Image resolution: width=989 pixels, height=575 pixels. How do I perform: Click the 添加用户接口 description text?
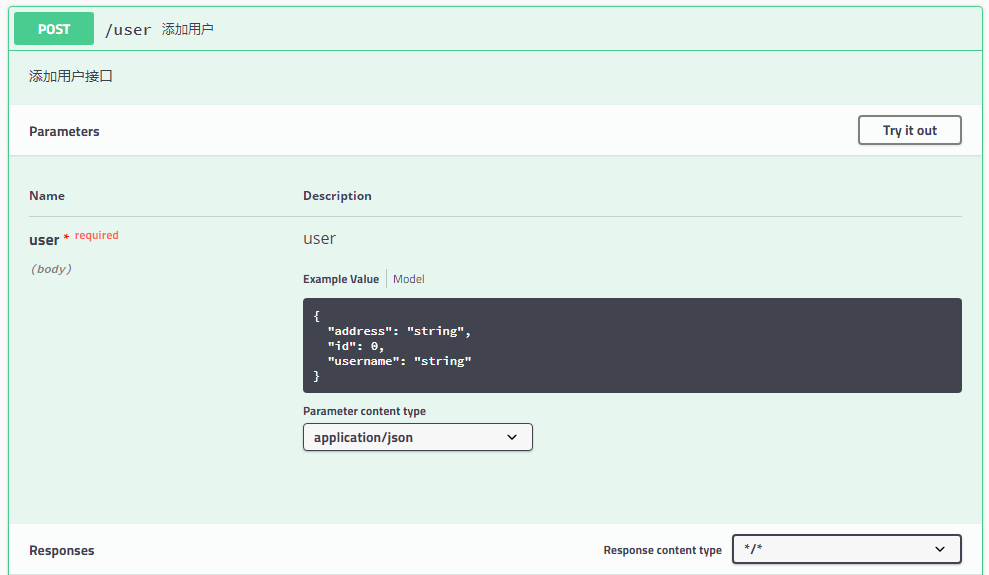tap(71, 76)
